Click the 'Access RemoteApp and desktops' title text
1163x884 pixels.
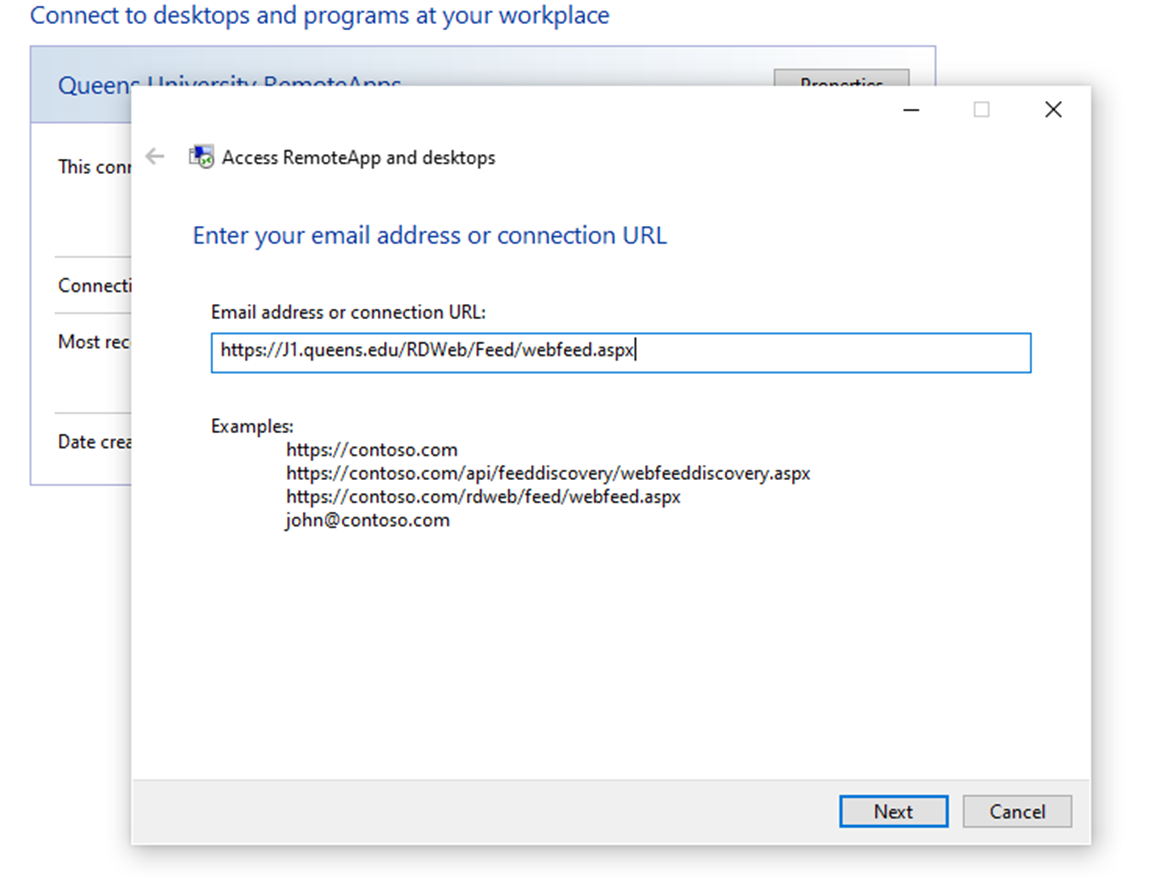click(x=358, y=158)
